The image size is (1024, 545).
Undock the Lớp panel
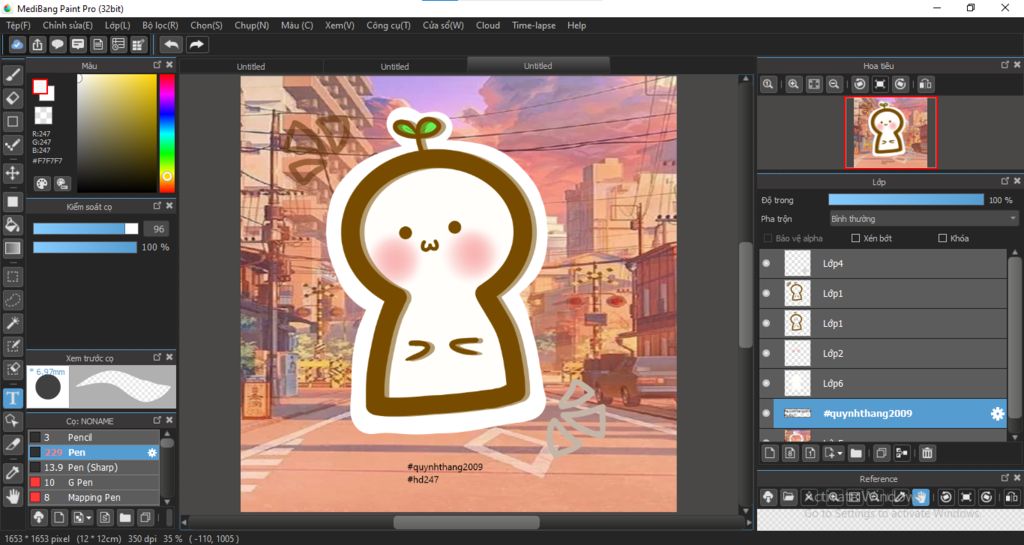1005,181
